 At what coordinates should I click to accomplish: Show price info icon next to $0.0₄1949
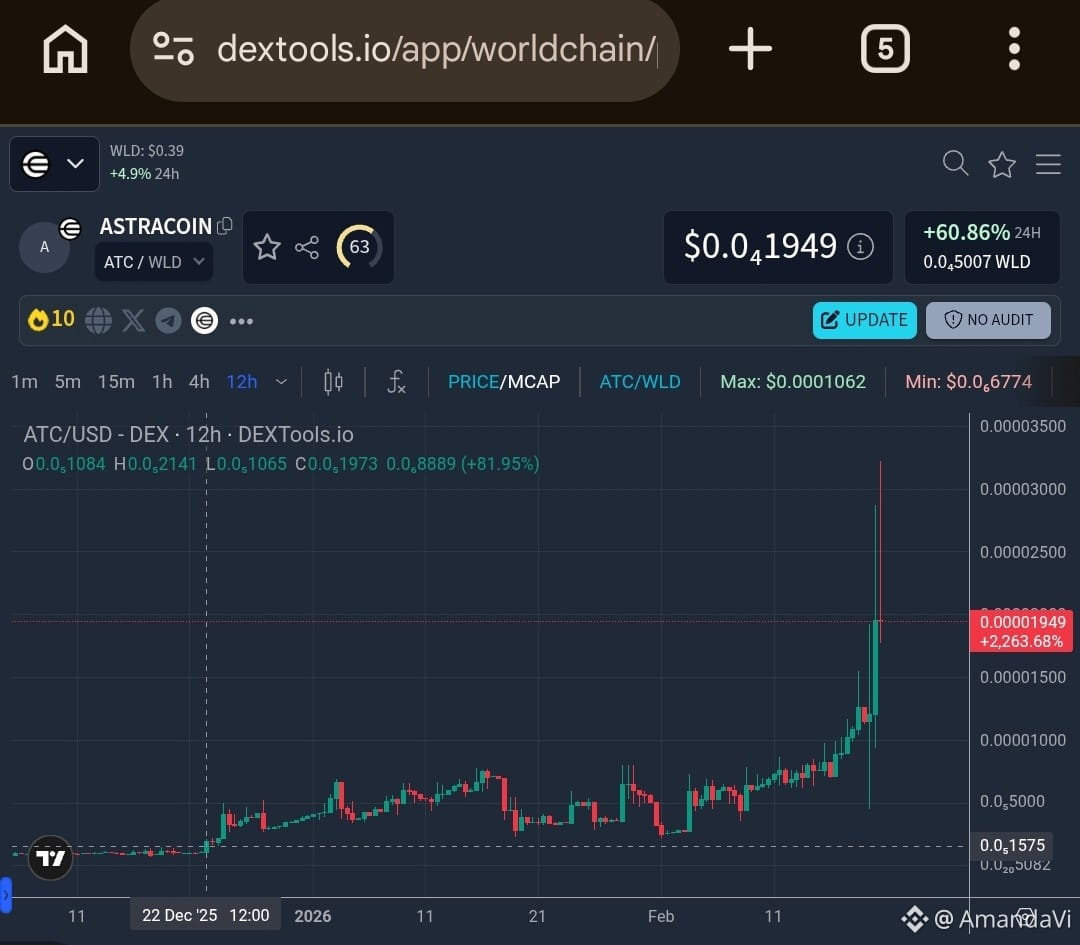coord(860,247)
